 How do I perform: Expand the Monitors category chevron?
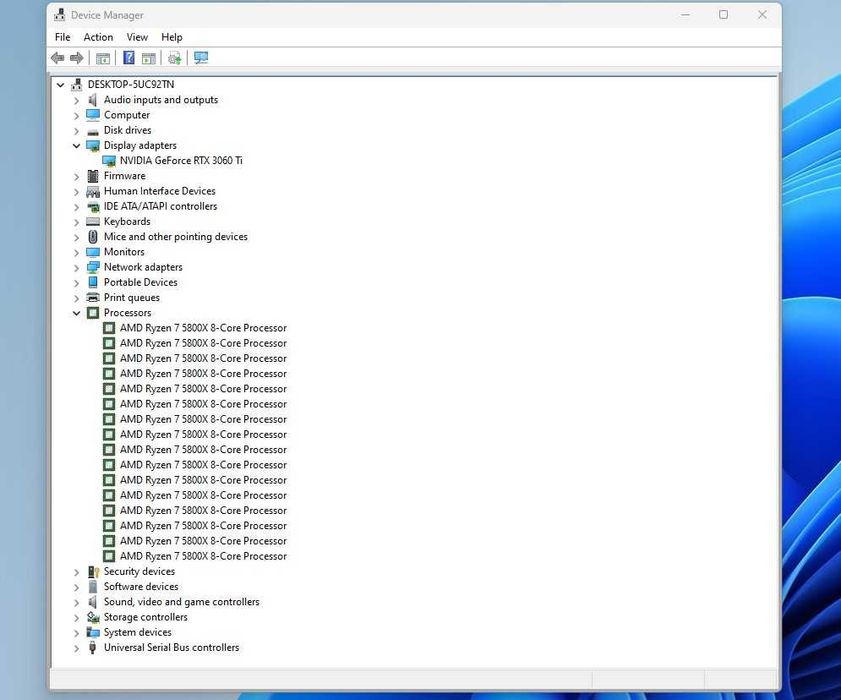(x=76, y=252)
